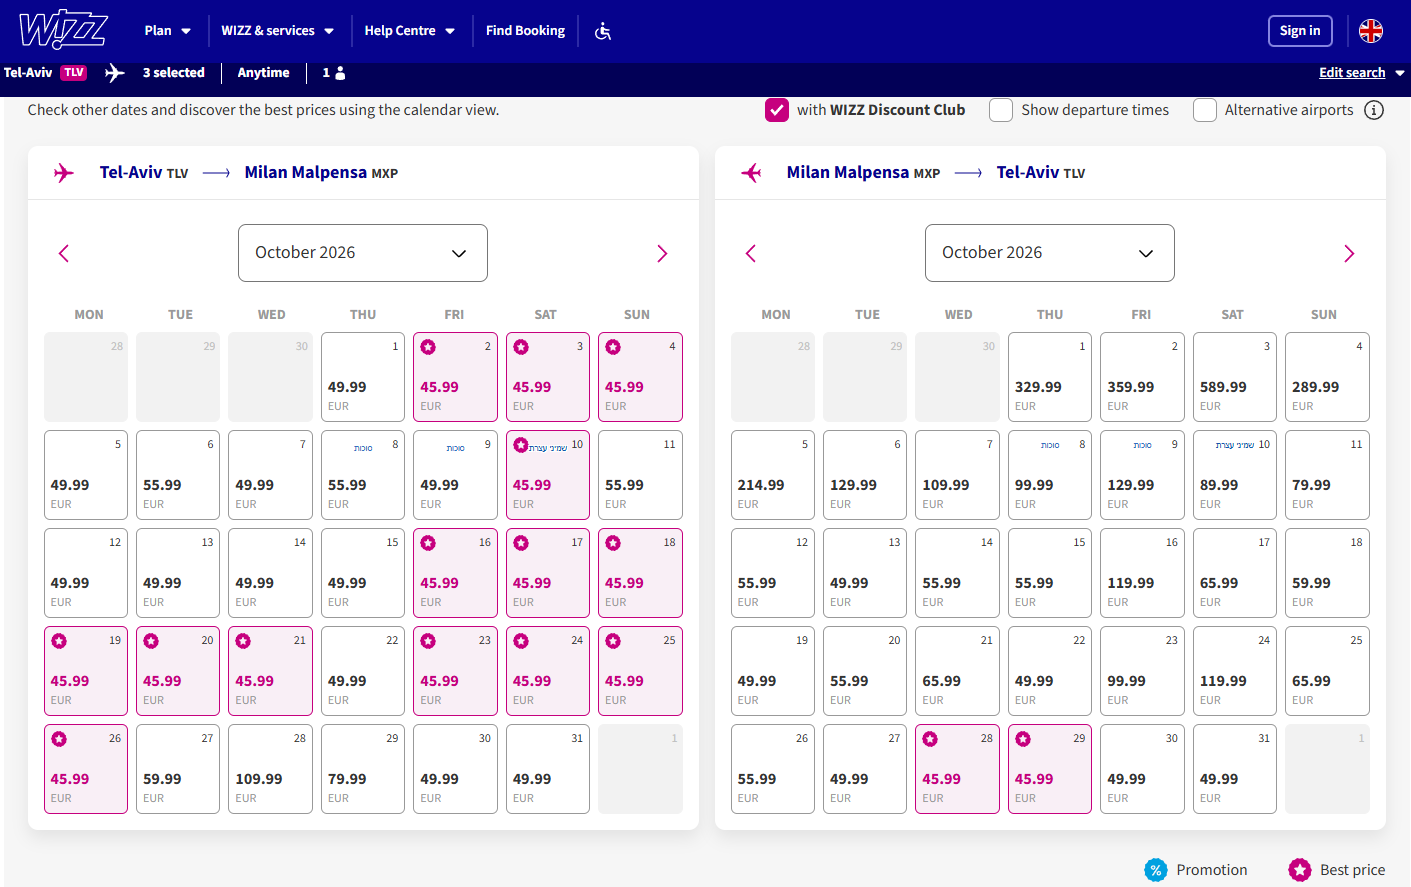Click best price star on outbound October 19
The height and width of the screenshot is (887, 1411).
tap(59, 641)
